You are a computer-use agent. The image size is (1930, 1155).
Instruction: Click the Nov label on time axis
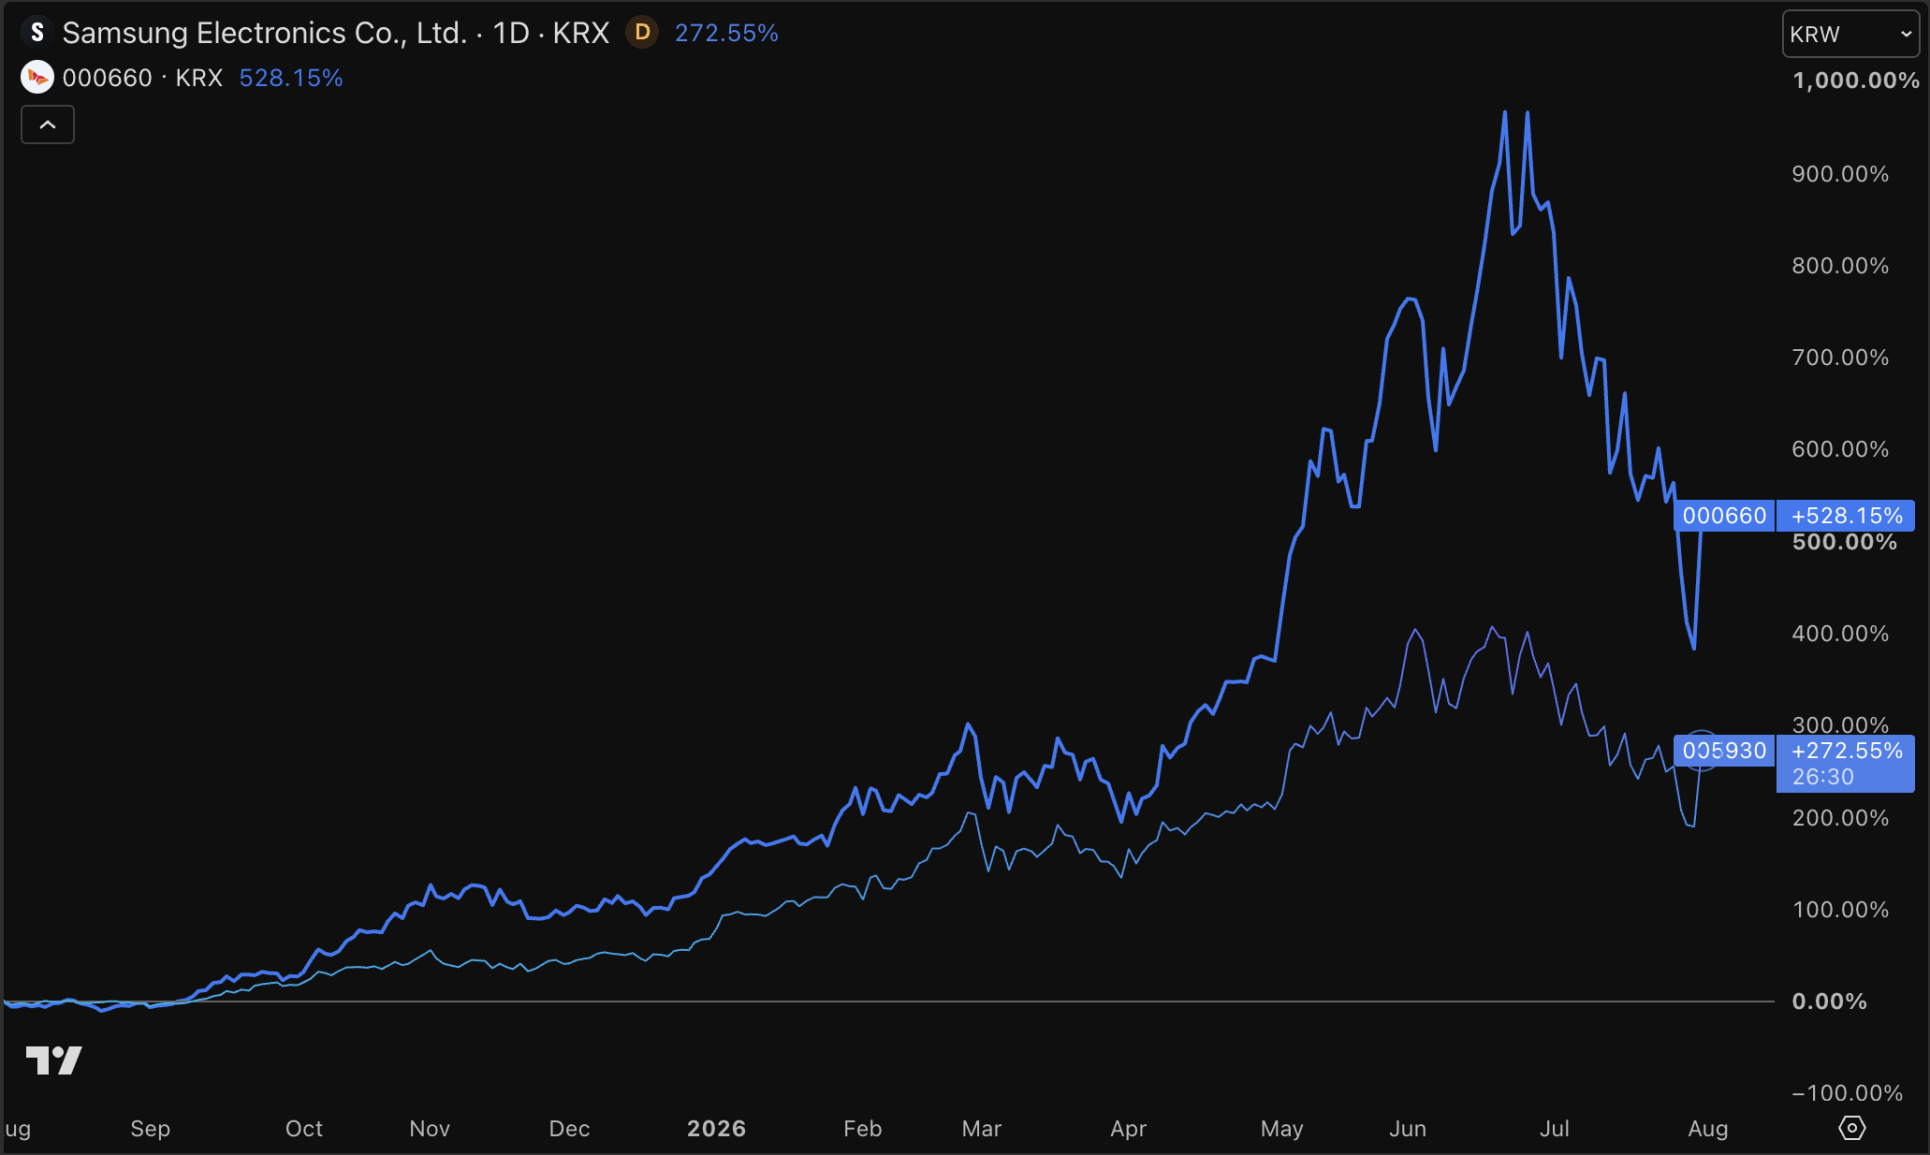430,1129
